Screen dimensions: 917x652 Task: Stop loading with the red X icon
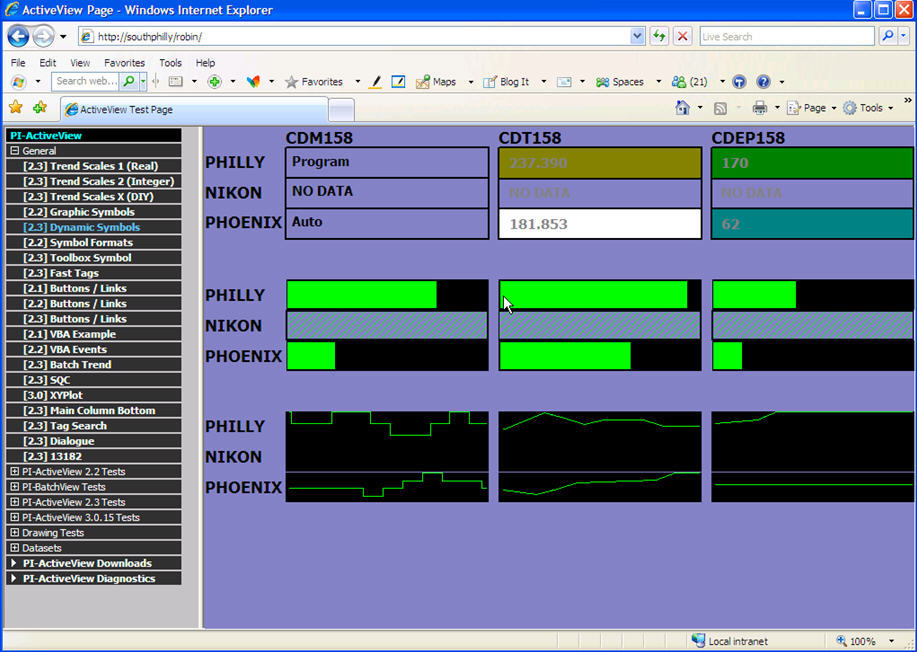682,36
